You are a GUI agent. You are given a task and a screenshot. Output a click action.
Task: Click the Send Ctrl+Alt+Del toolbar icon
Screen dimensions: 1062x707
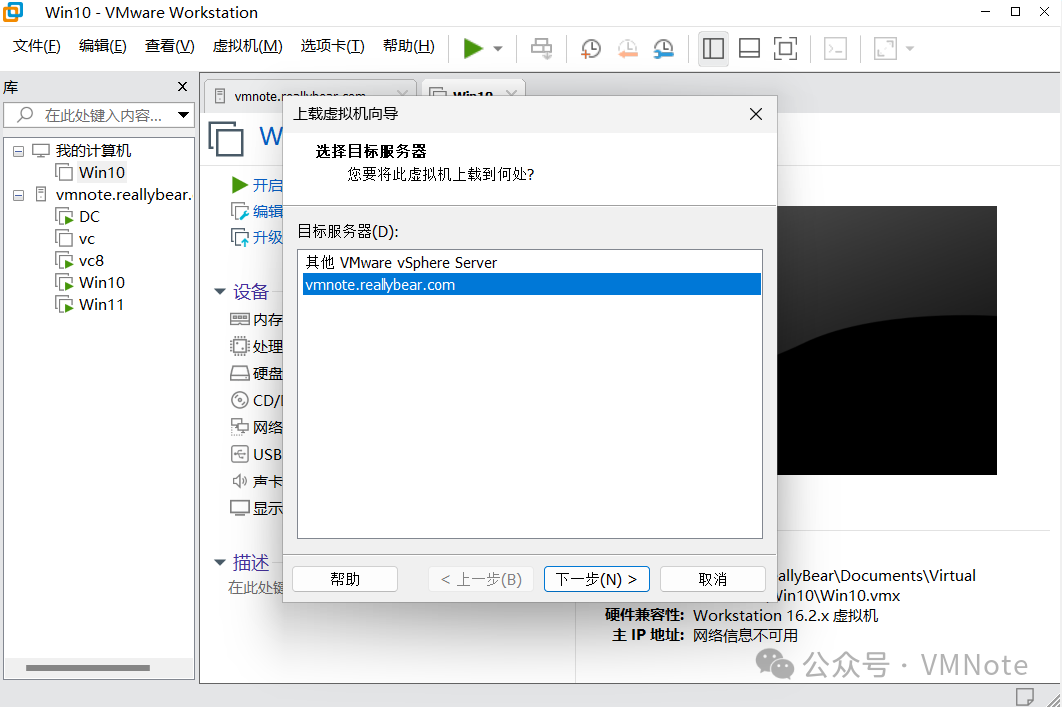point(541,49)
